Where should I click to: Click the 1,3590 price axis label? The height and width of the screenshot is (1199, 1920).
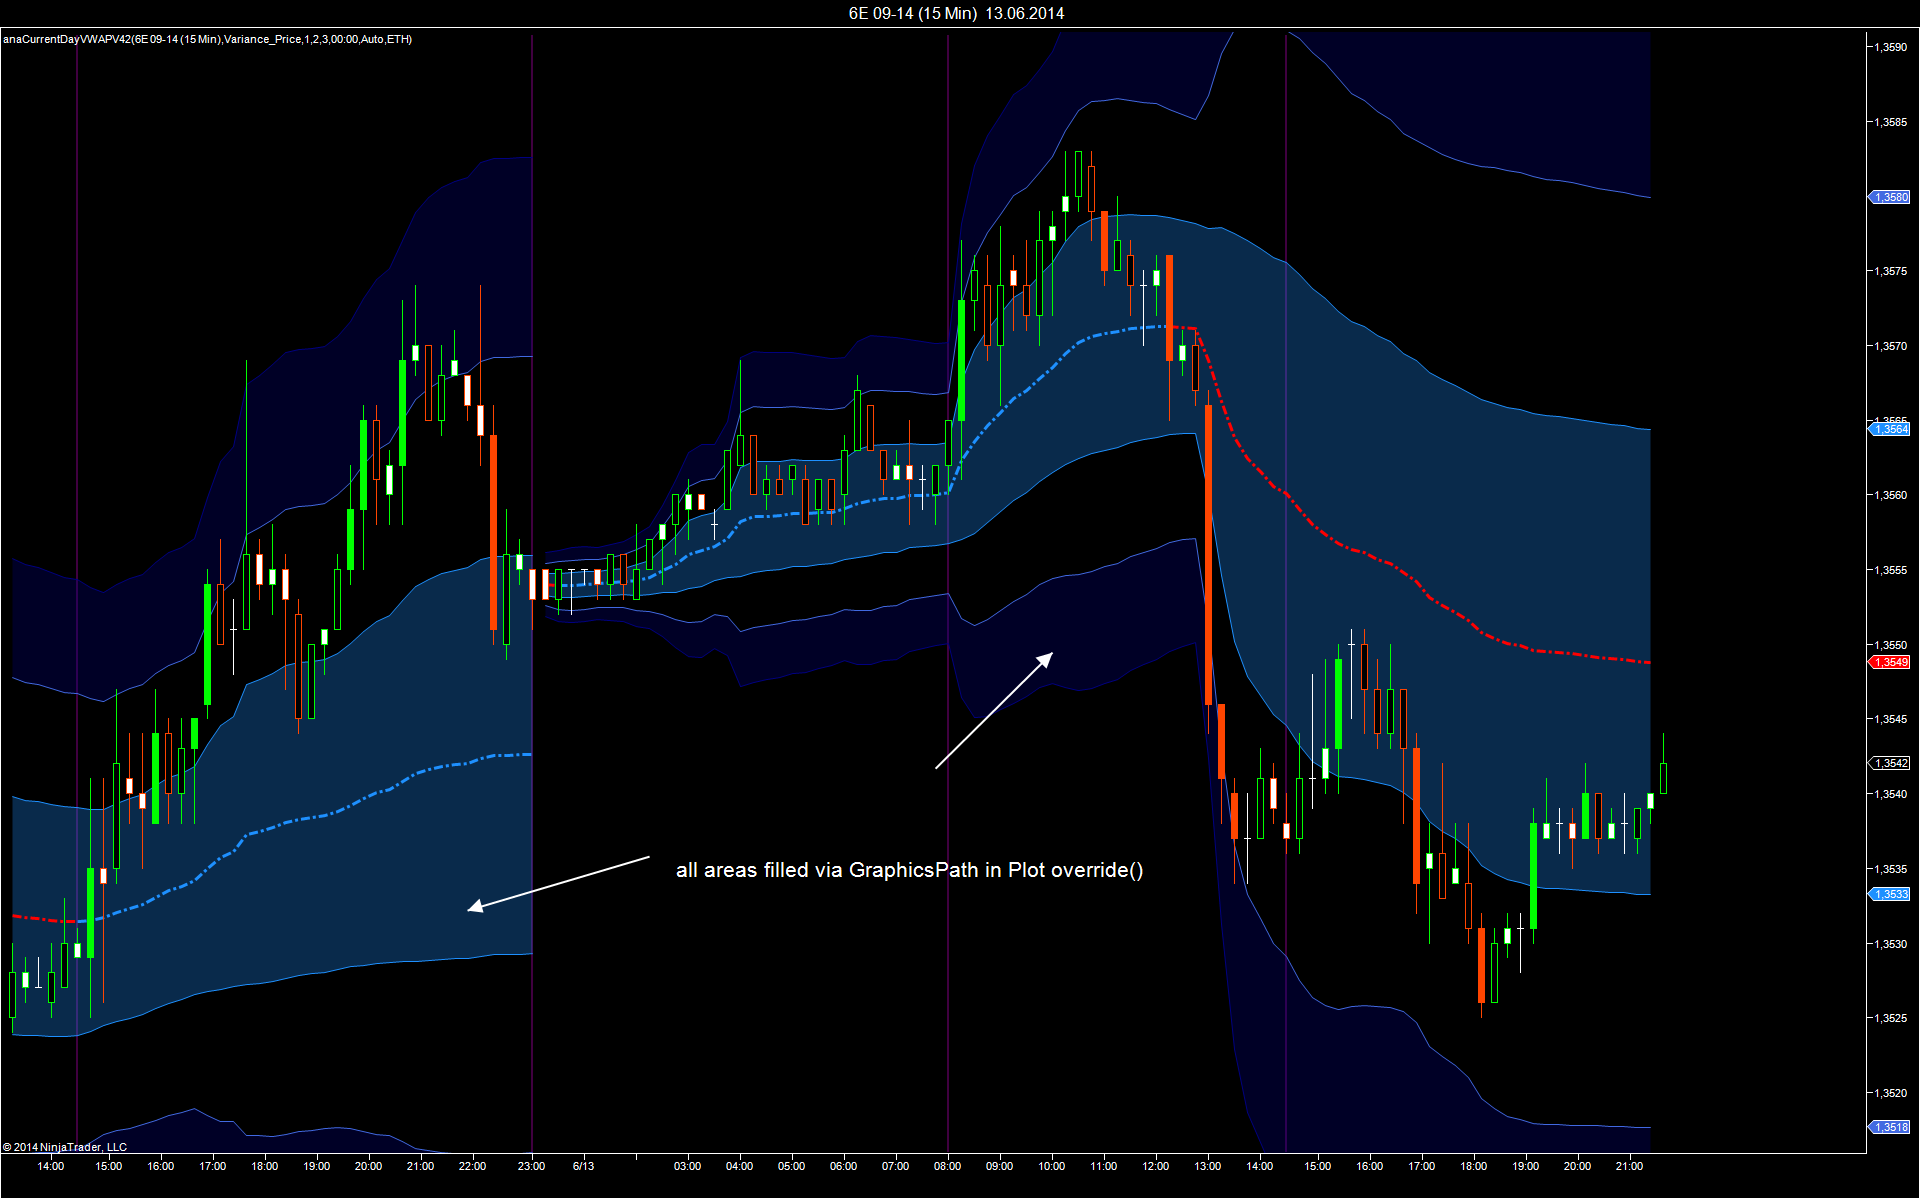pyautogui.click(x=1890, y=47)
